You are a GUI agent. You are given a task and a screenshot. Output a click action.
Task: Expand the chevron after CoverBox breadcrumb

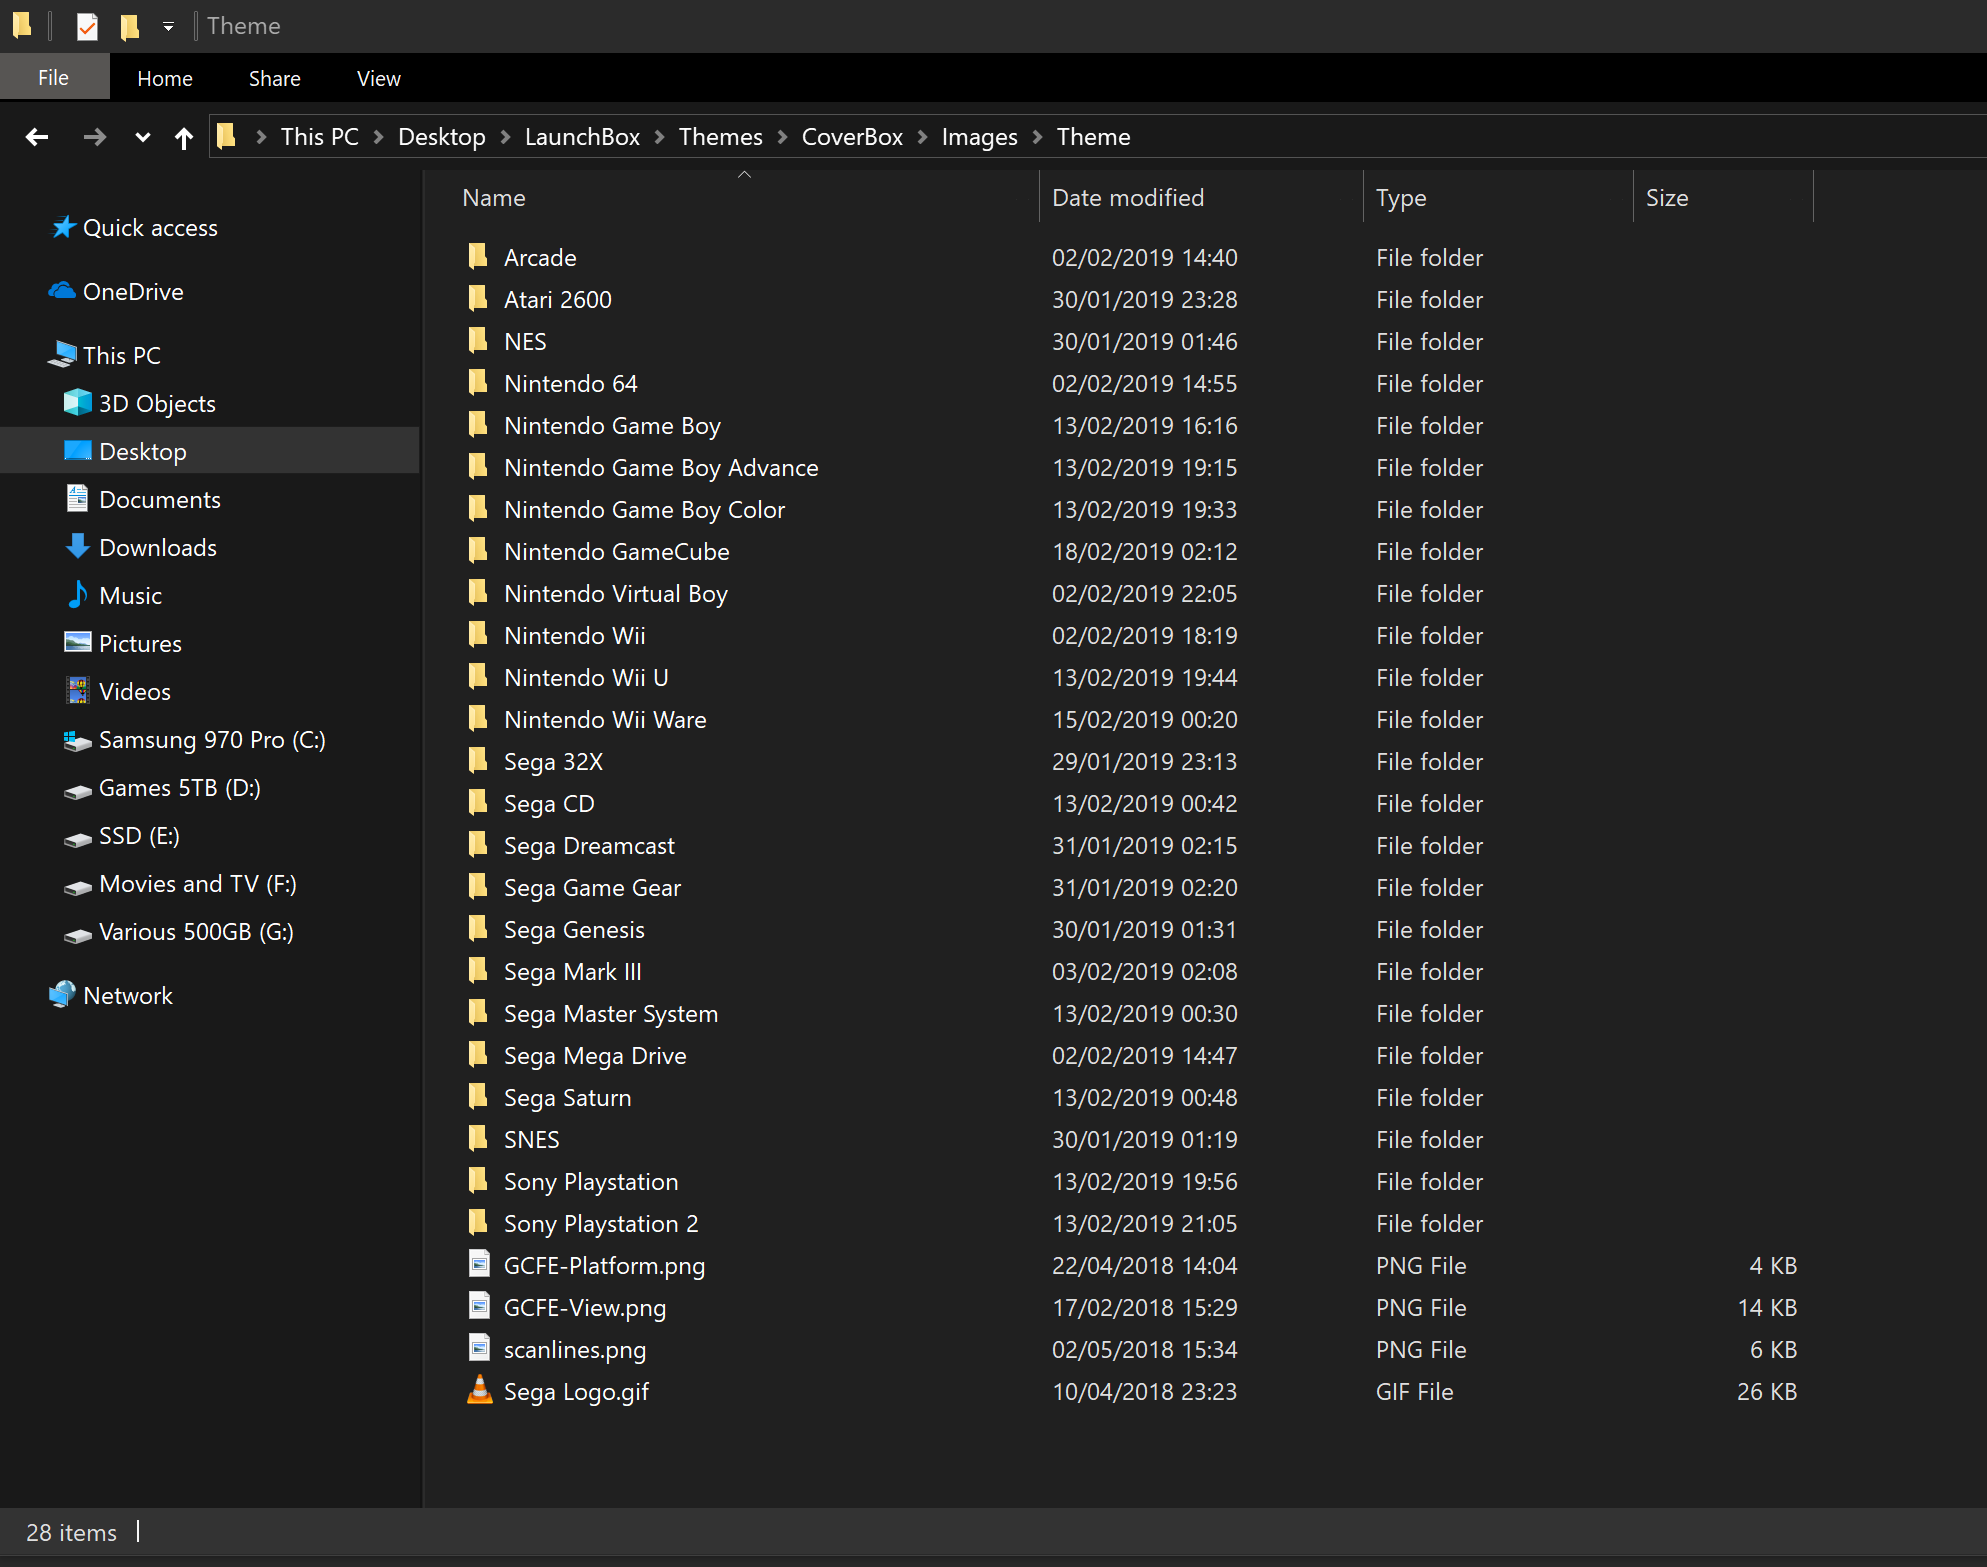tap(923, 137)
